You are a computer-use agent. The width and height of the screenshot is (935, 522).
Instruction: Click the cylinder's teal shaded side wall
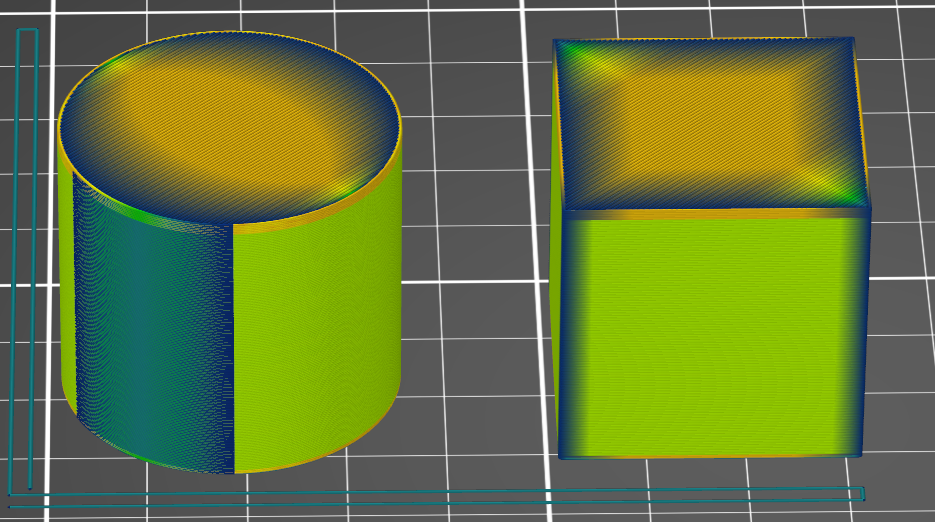150,330
